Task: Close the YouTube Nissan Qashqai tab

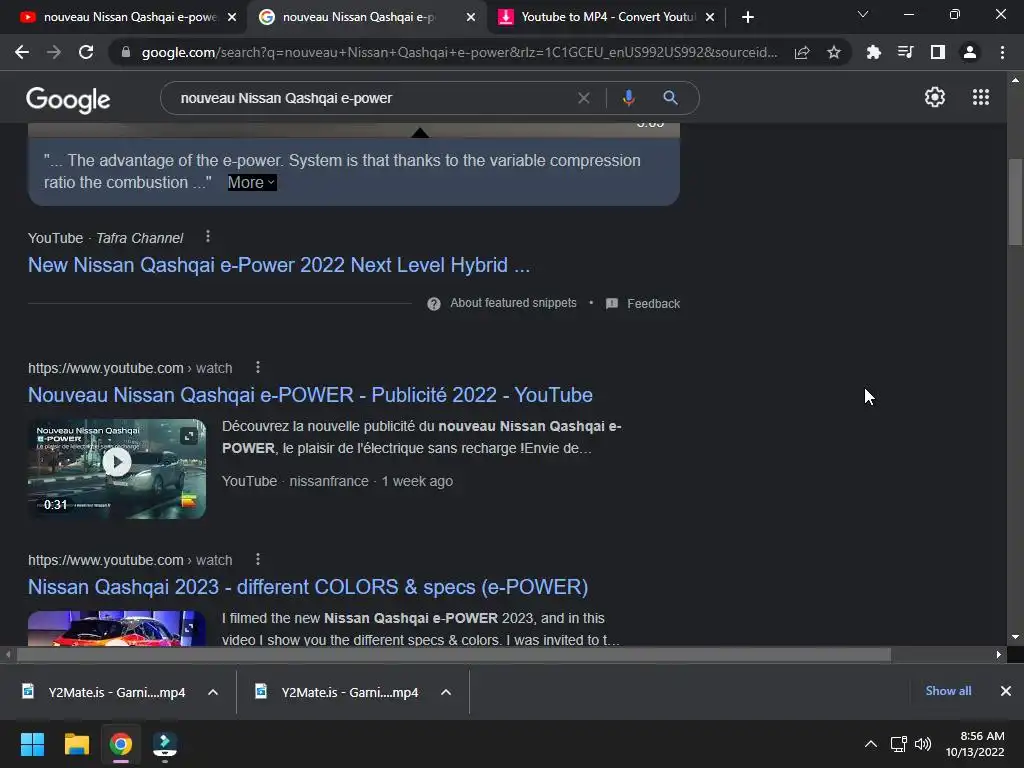Action: coord(232,17)
